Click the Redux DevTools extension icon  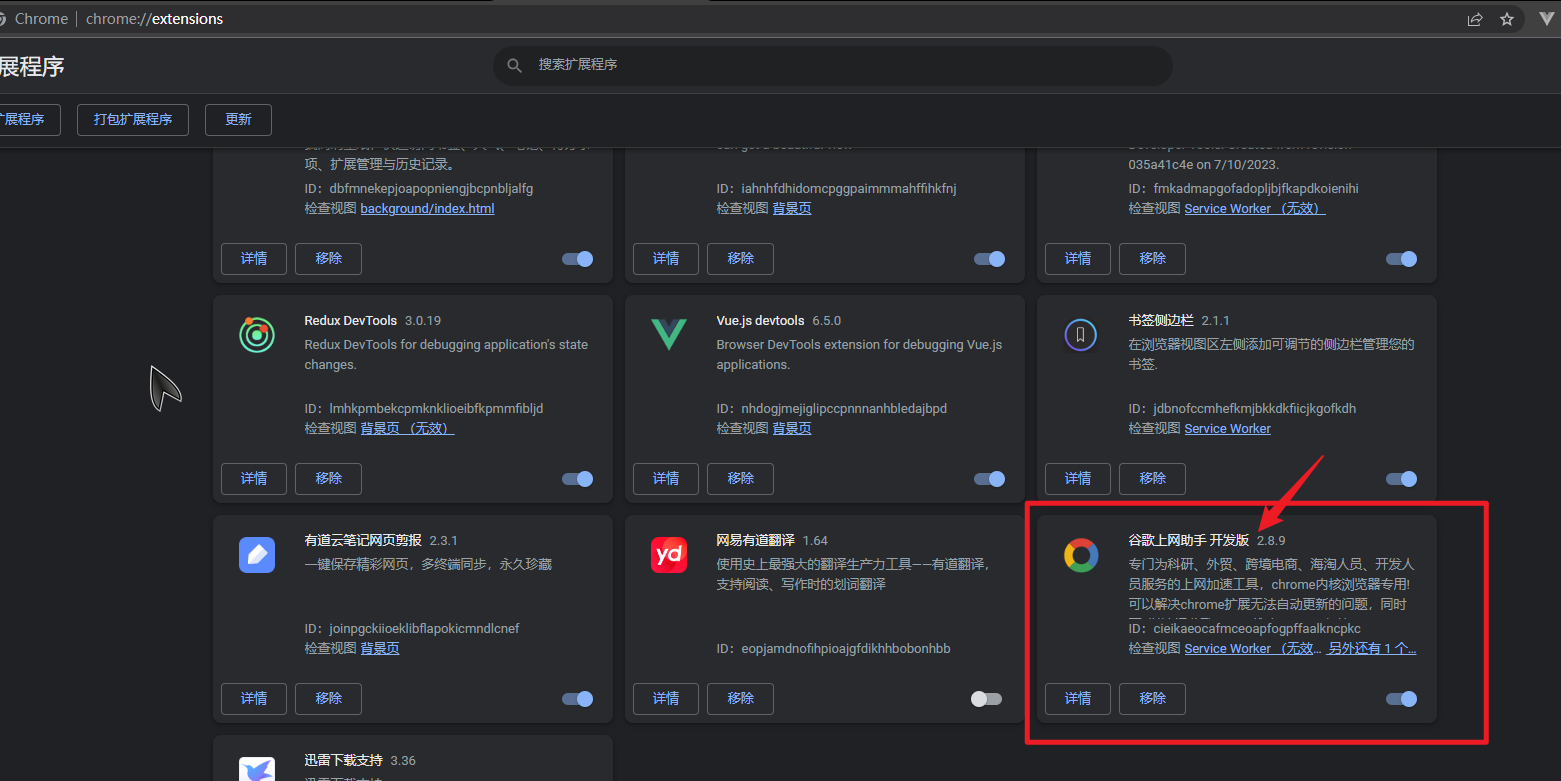(257, 335)
